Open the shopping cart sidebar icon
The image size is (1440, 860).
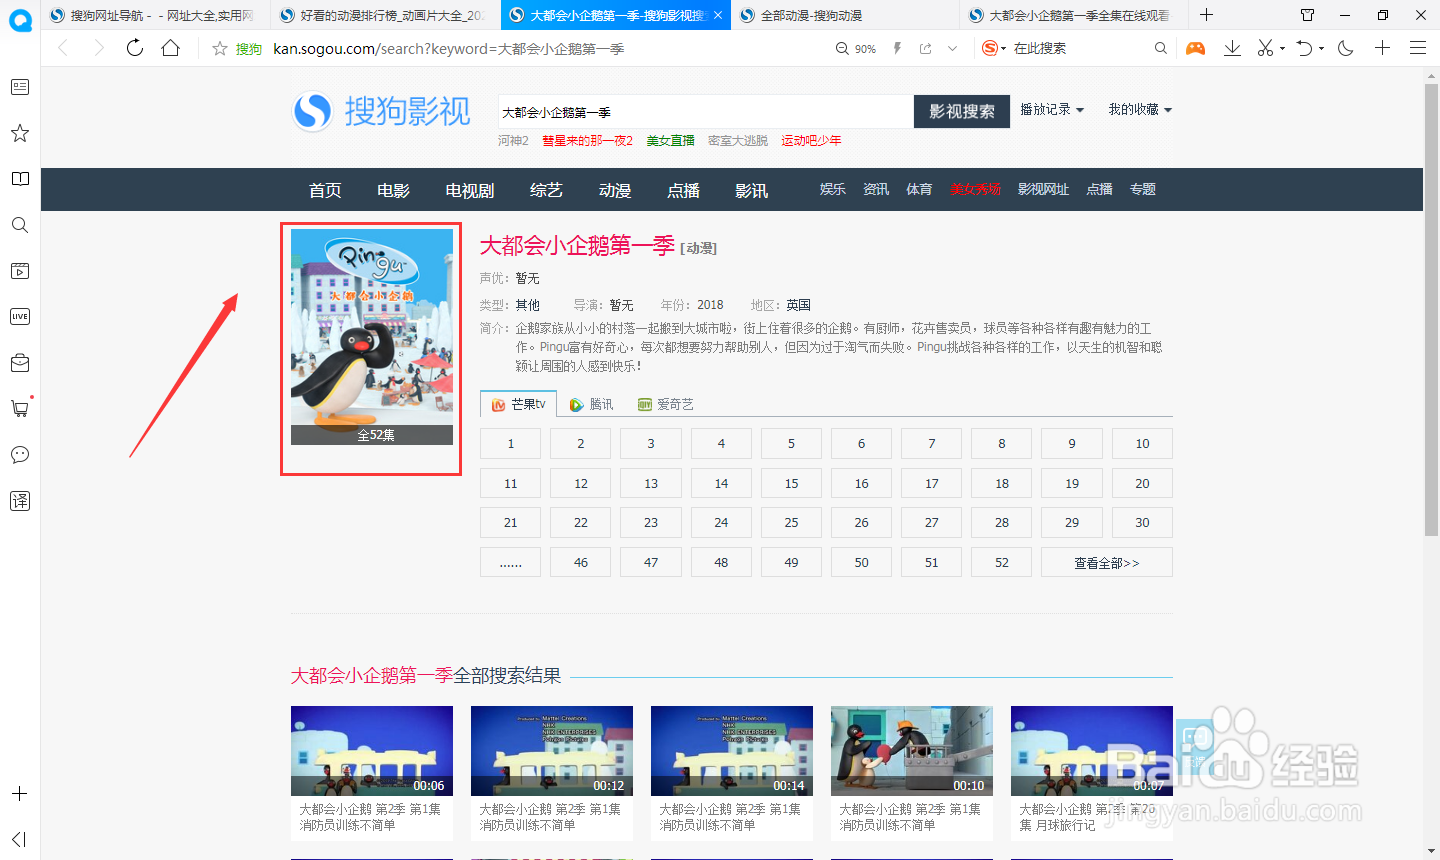click(19, 408)
